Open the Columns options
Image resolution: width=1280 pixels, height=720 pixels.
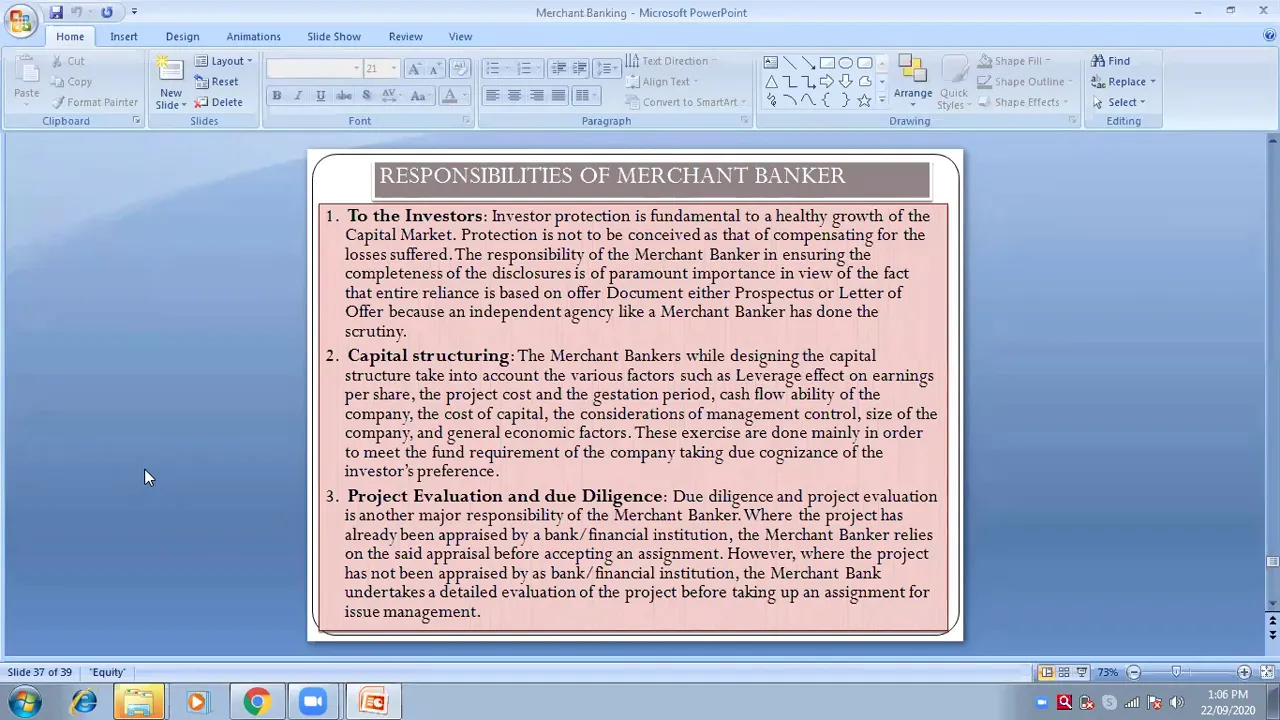pyautogui.click(x=585, y=96)
